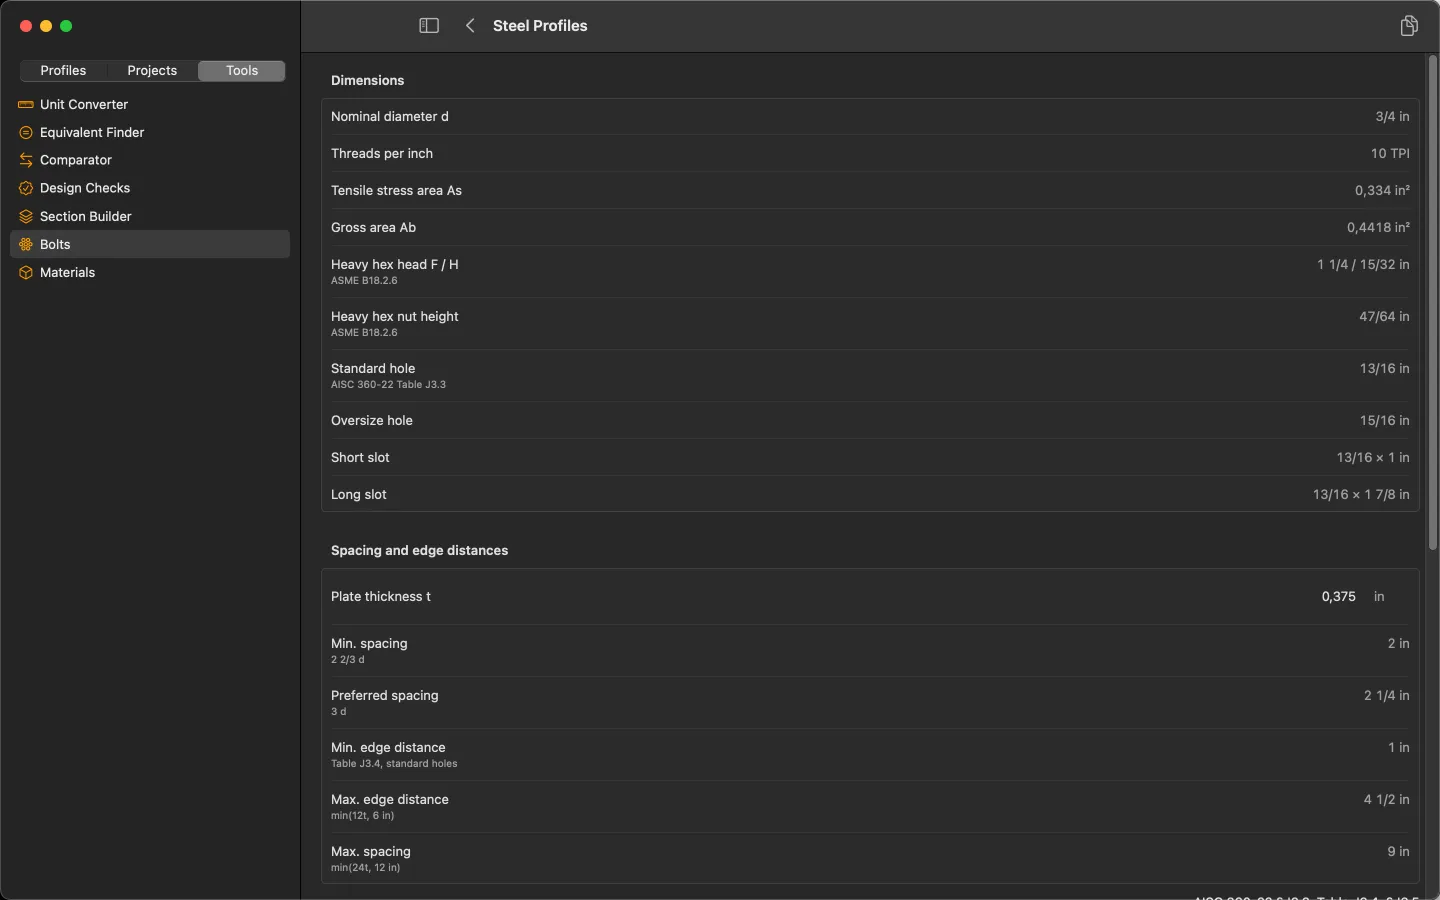Click the 10 TPI threads value

(1390, 154)
